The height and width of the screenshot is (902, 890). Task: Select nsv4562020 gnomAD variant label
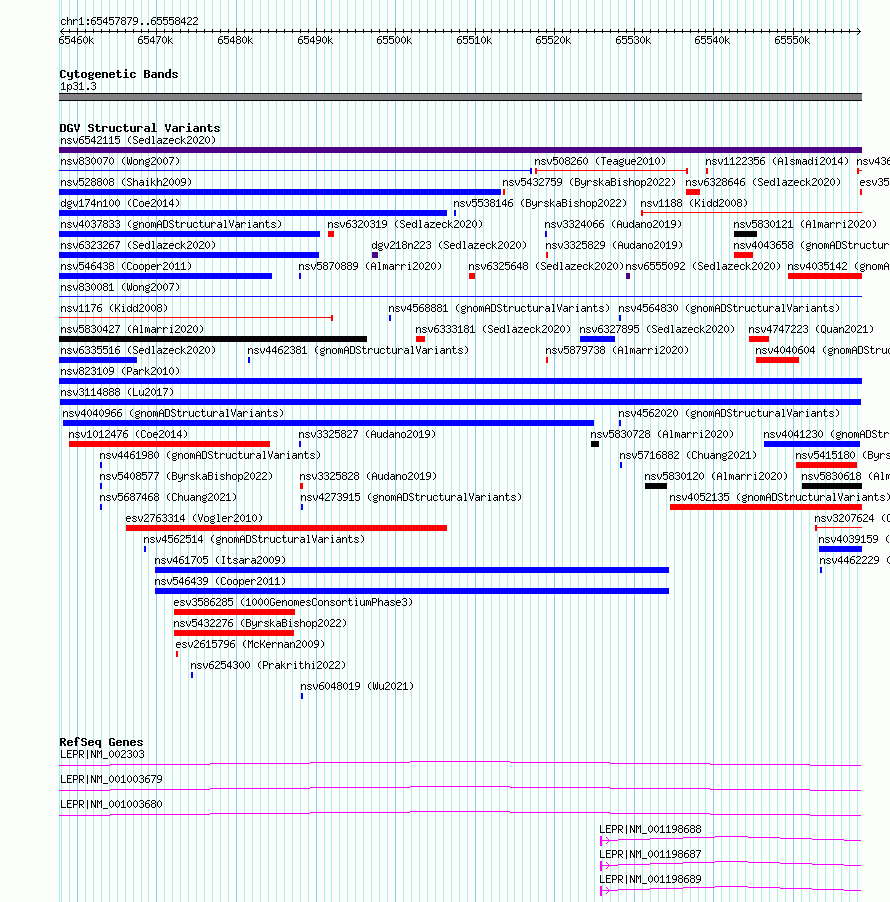pos(729,414)
